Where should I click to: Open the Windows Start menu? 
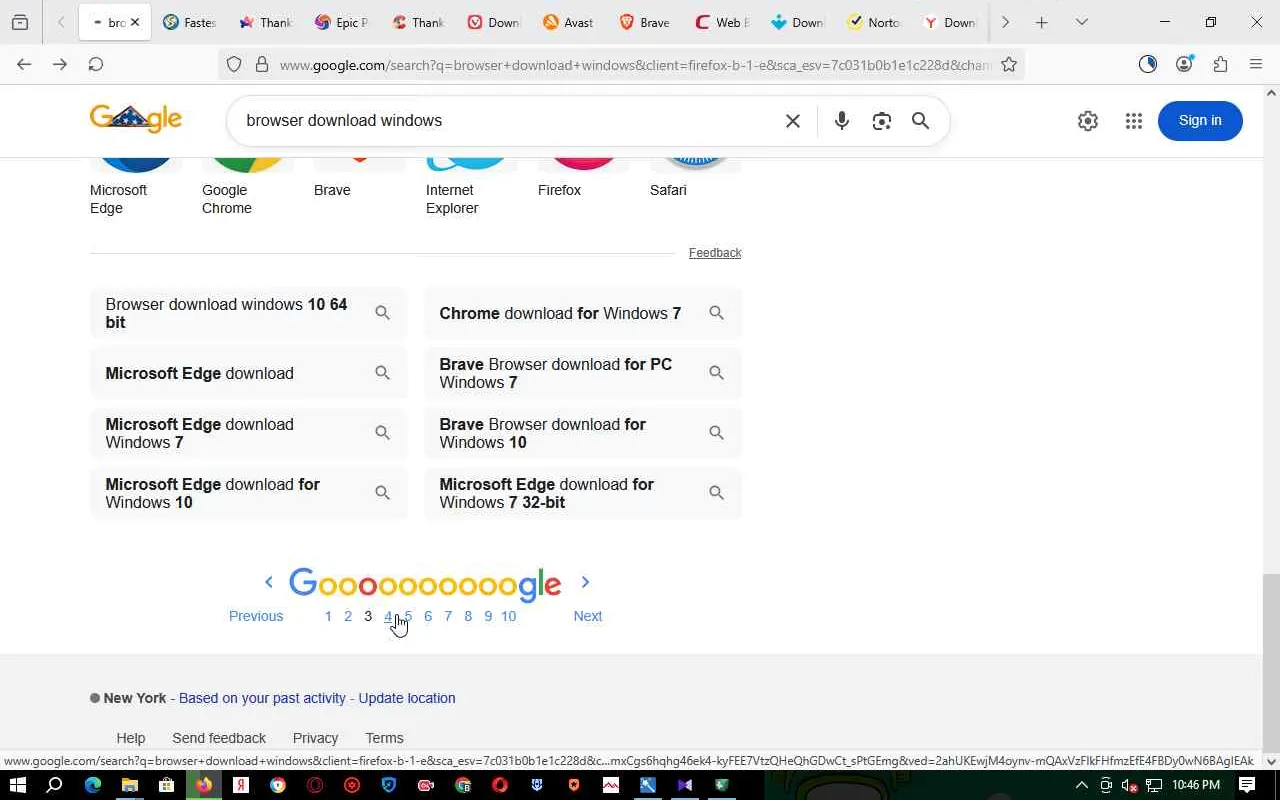tap(17, 785)
